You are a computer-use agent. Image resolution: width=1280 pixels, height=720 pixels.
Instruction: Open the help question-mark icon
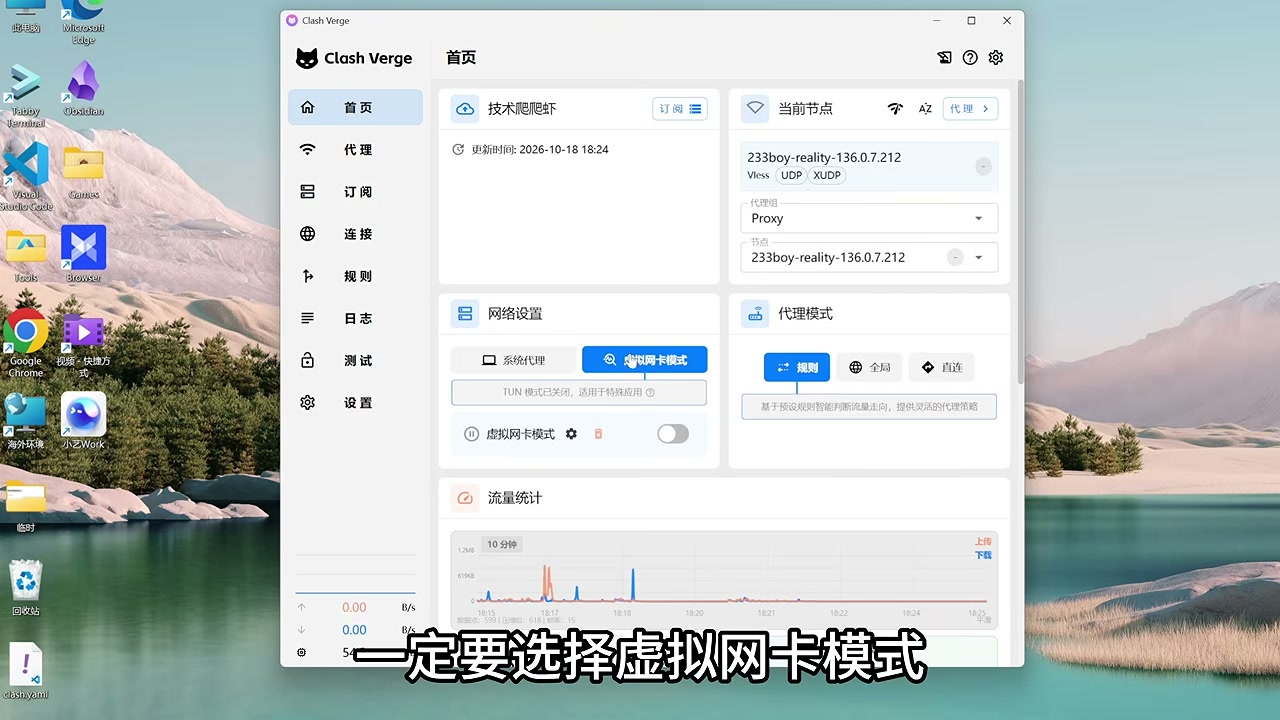[x=970, y=58]
